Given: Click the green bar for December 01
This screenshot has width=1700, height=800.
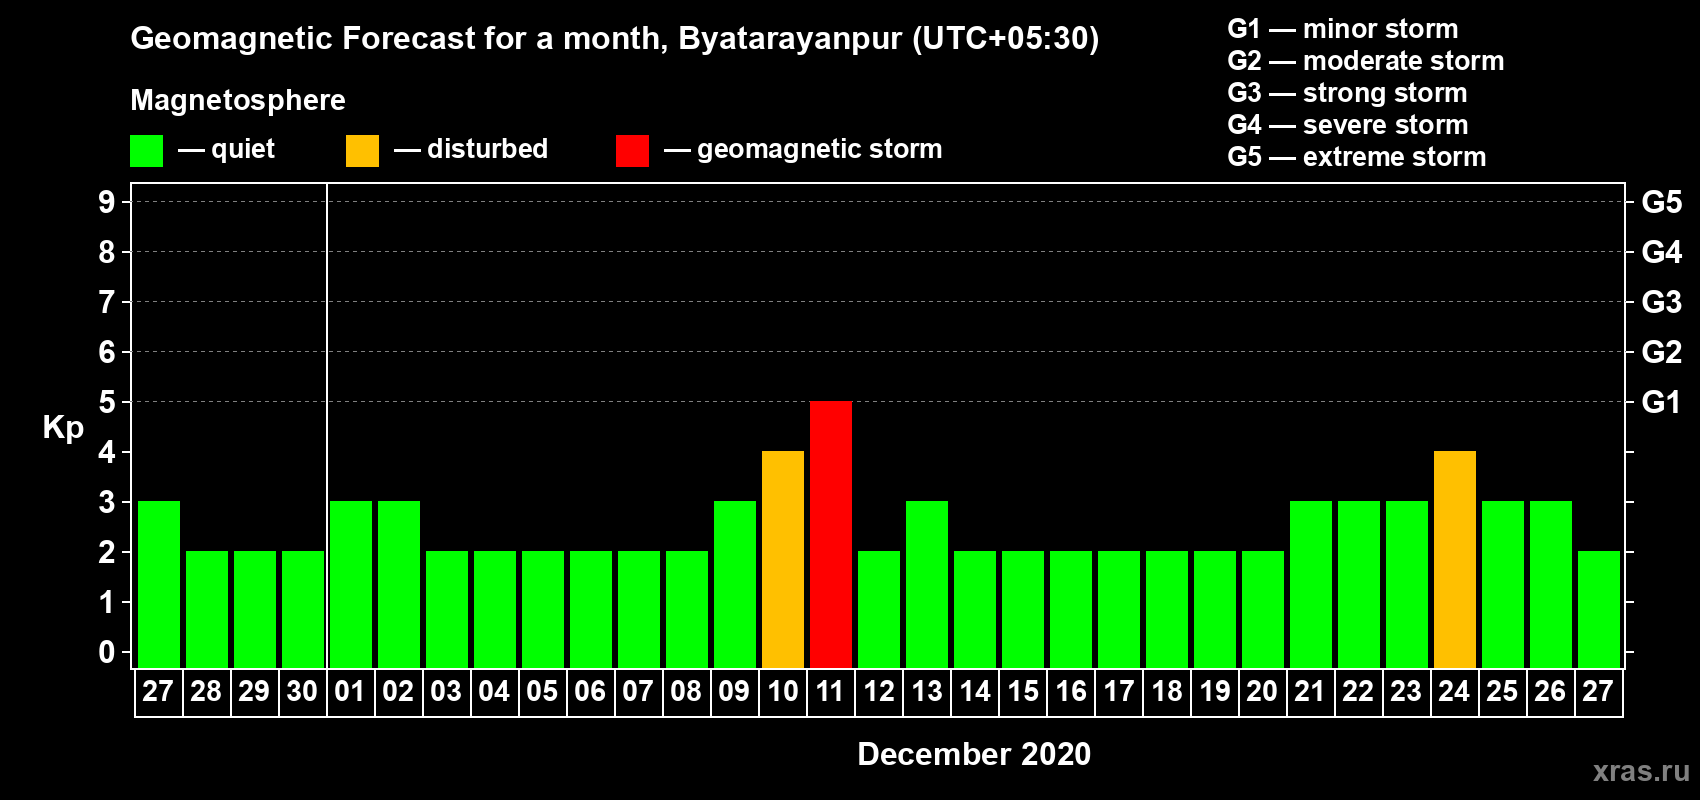Looking at the screenshot, I should 351,584.
